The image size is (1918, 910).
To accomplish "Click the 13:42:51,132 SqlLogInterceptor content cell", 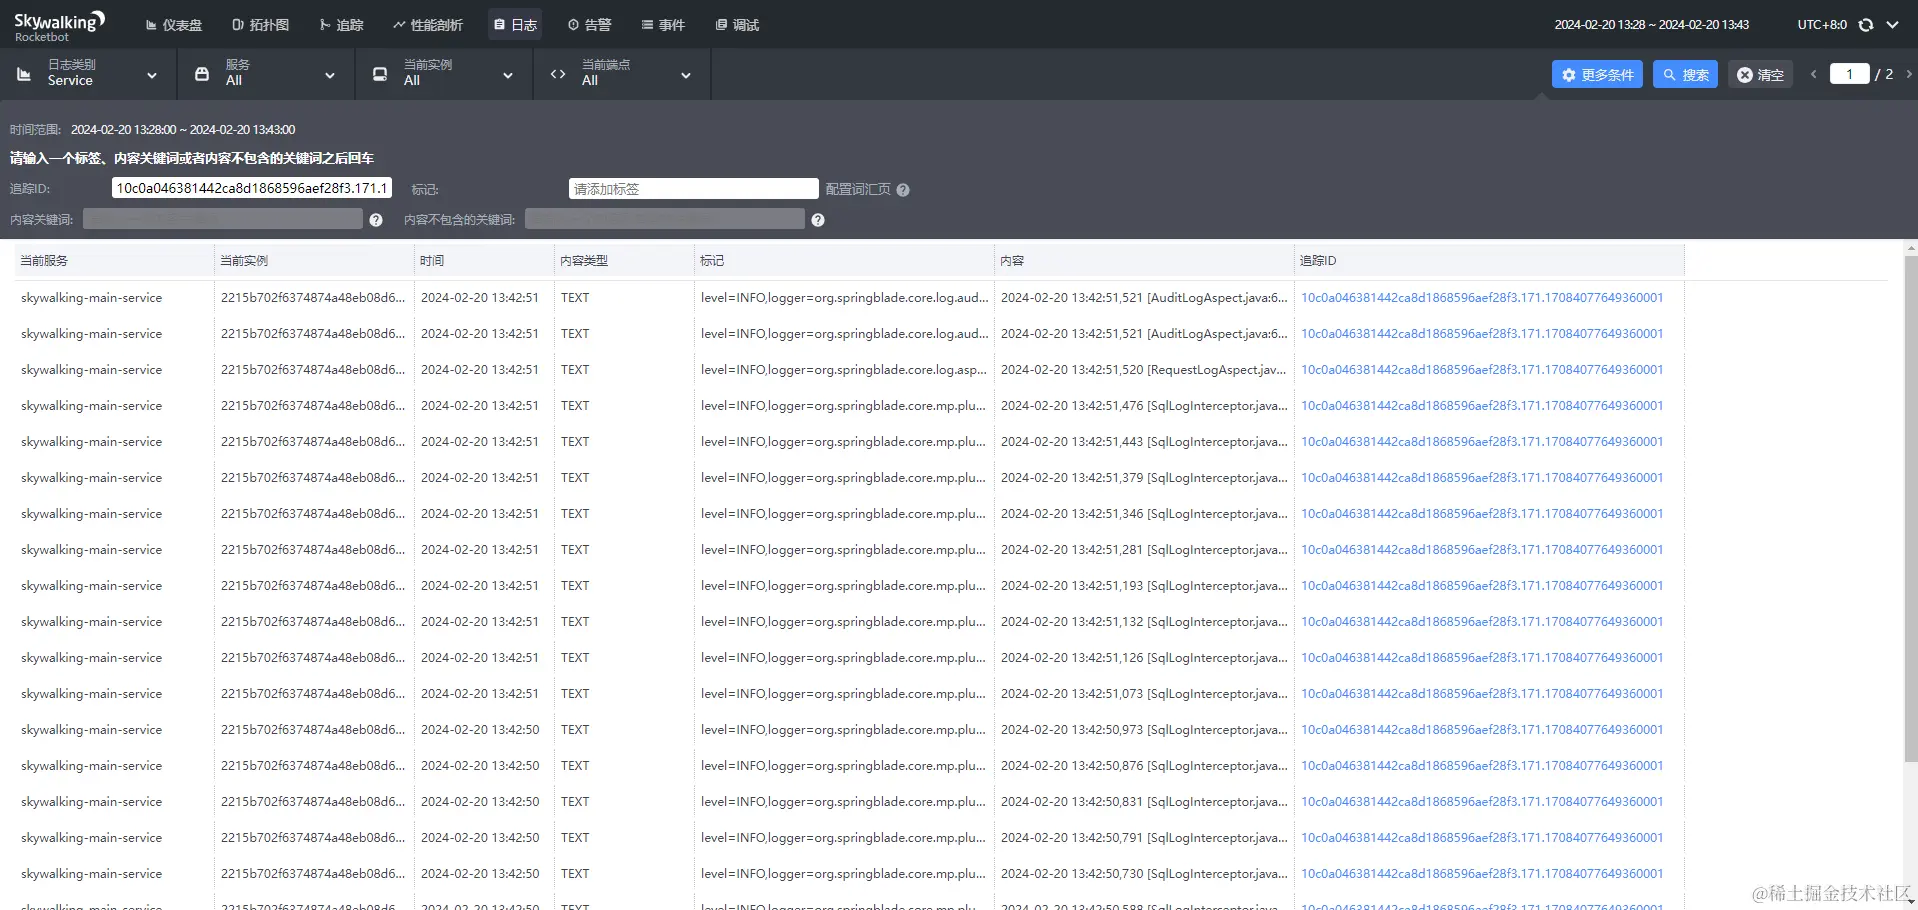I will click(1144, 622).
